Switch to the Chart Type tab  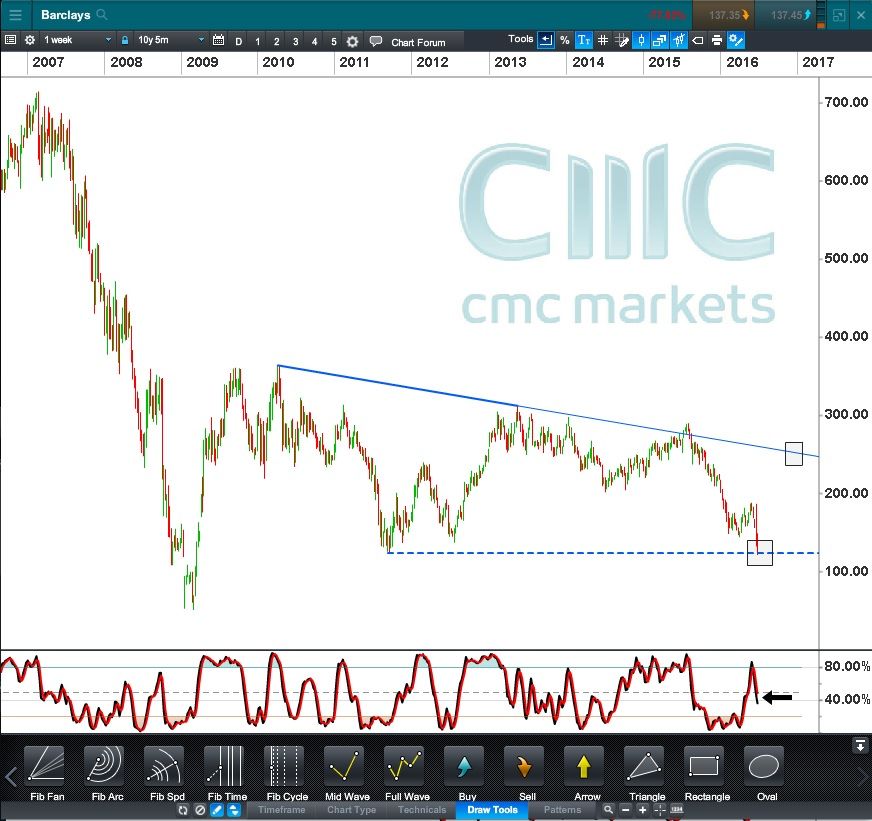(x=351, y=810)
